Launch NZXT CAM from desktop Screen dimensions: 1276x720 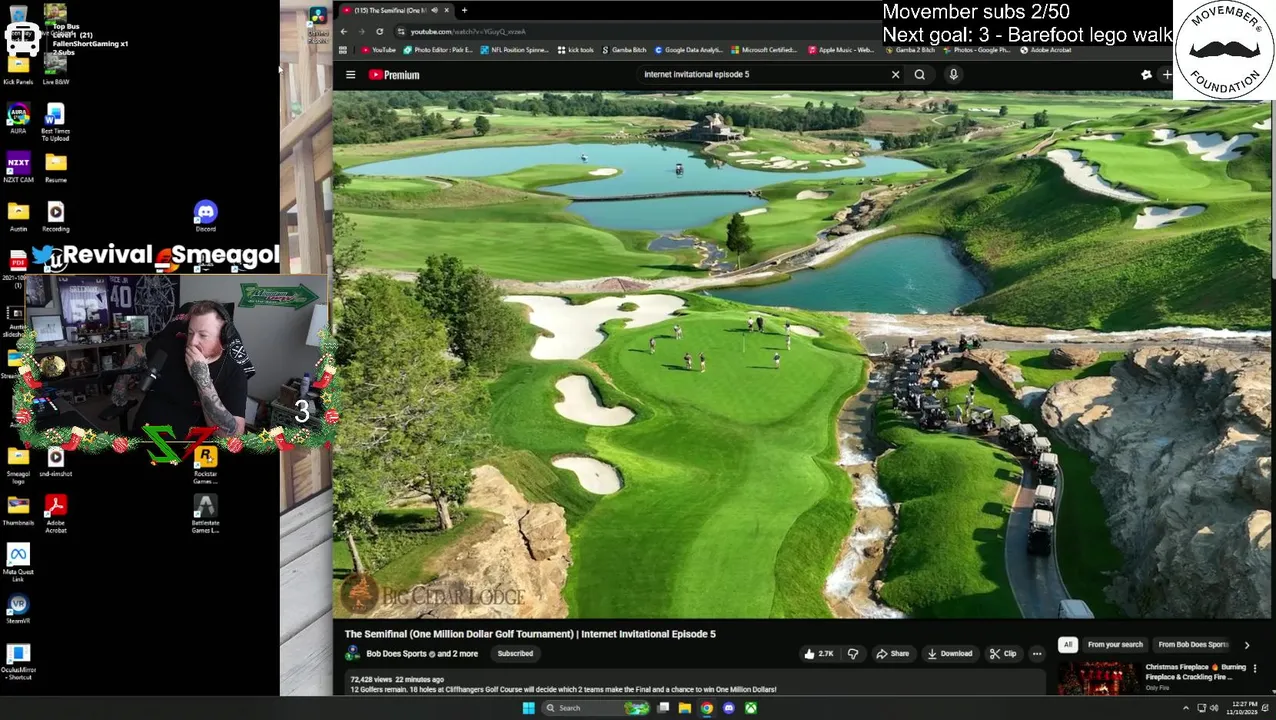coord(18,168)
